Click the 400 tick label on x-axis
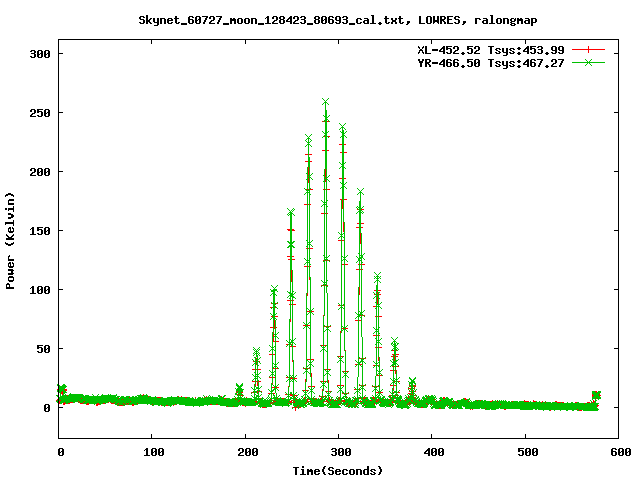This screenshot has height=480, width=640. pos(432,452)
